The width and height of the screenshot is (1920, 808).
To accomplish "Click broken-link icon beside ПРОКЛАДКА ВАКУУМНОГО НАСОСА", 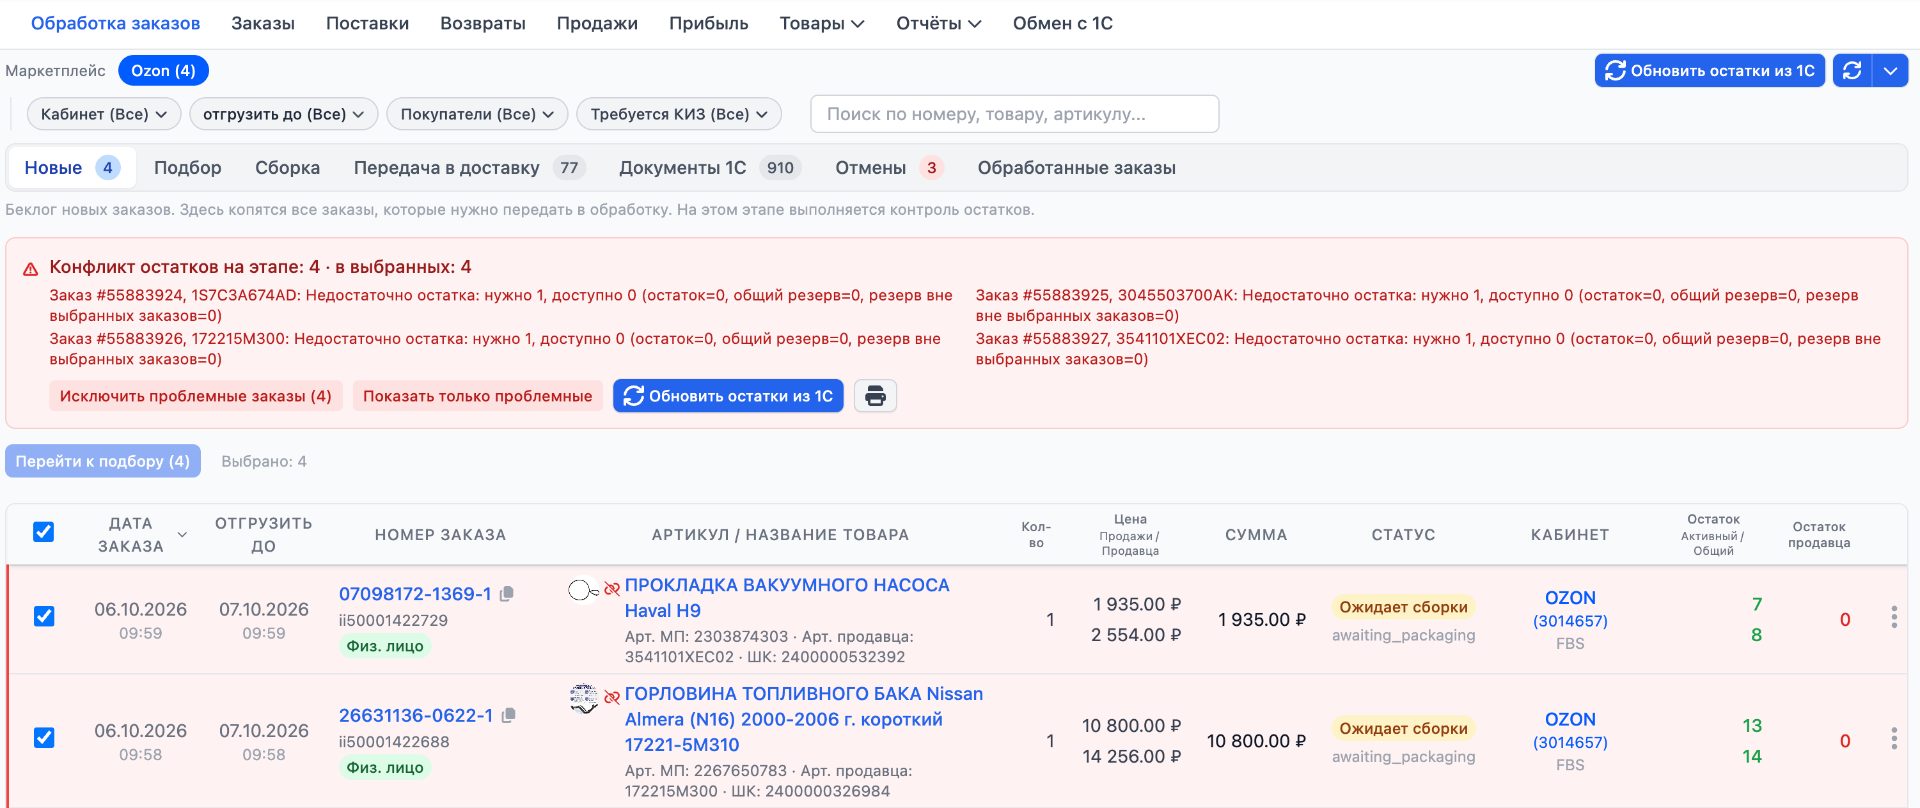I will (x=612, y=588).
